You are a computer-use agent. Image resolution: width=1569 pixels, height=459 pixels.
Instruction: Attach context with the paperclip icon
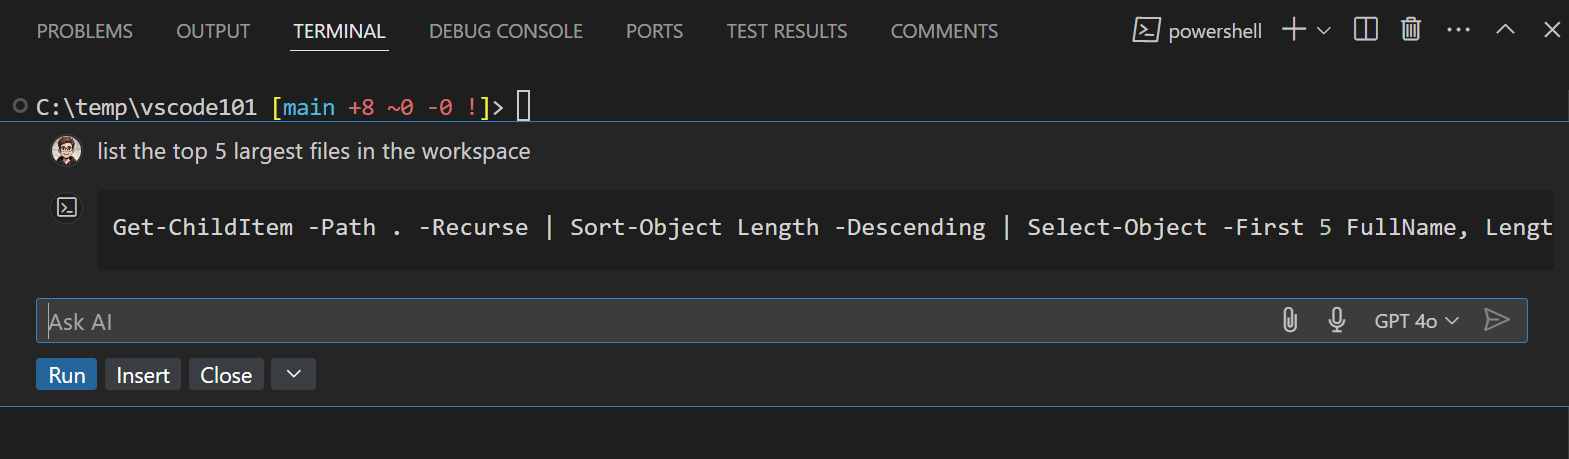pyautogui.click(x=1290, y=320)
